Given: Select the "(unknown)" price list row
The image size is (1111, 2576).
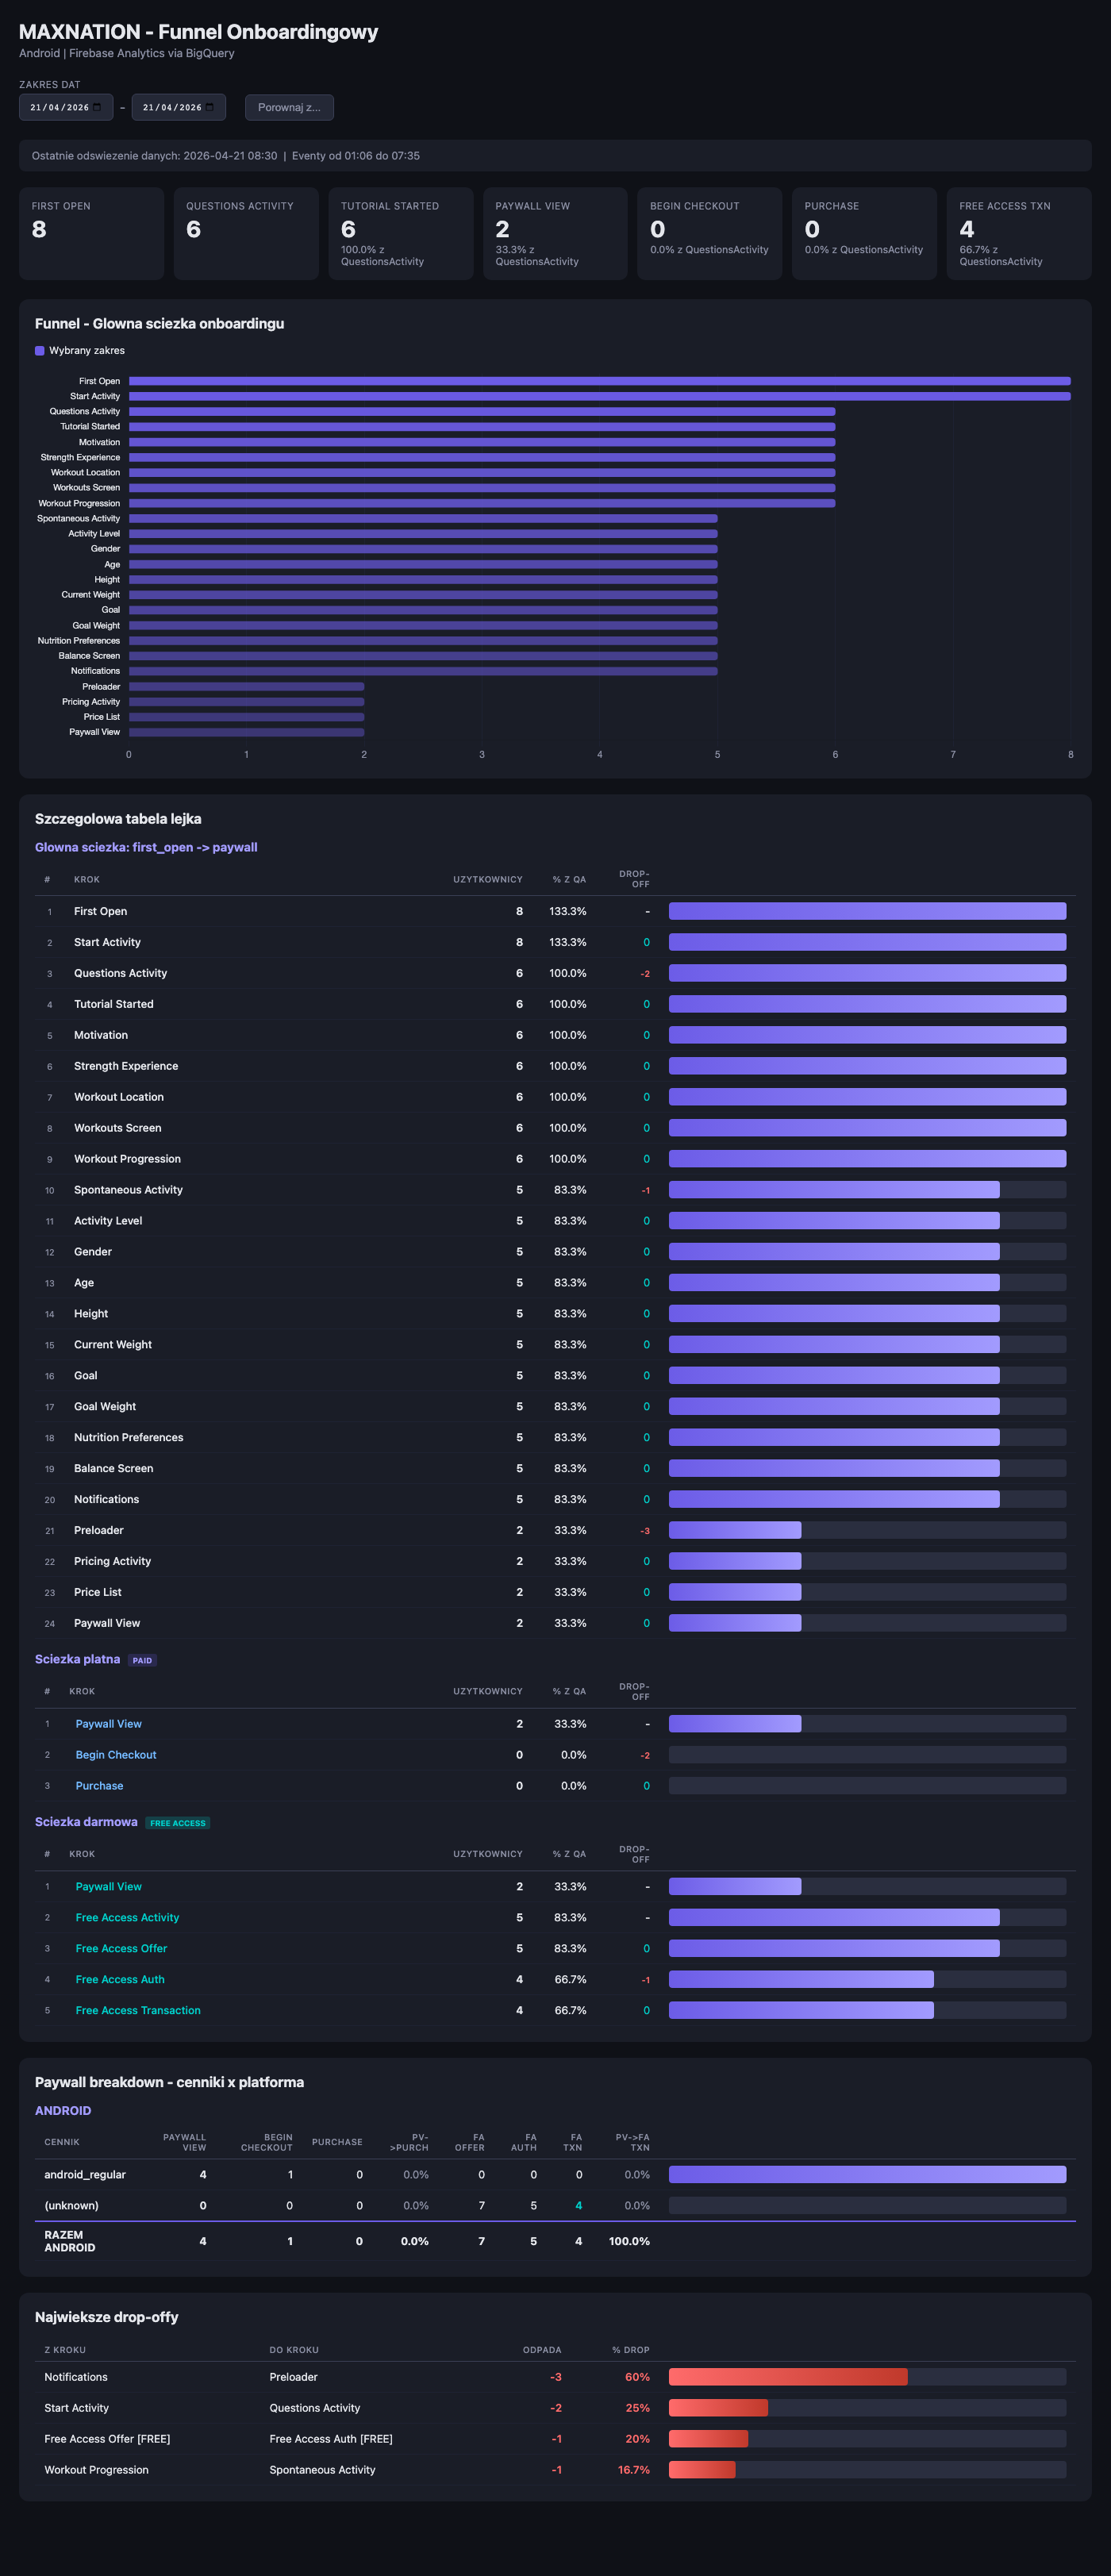Looking at the screenshot, I should tap(555, 2206).
